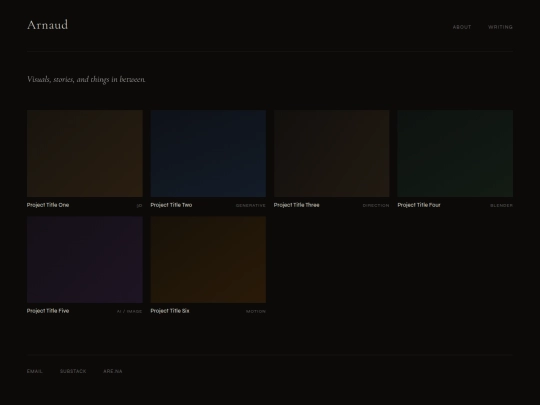
Task: Open the Substack footer link
Action: 73,371
